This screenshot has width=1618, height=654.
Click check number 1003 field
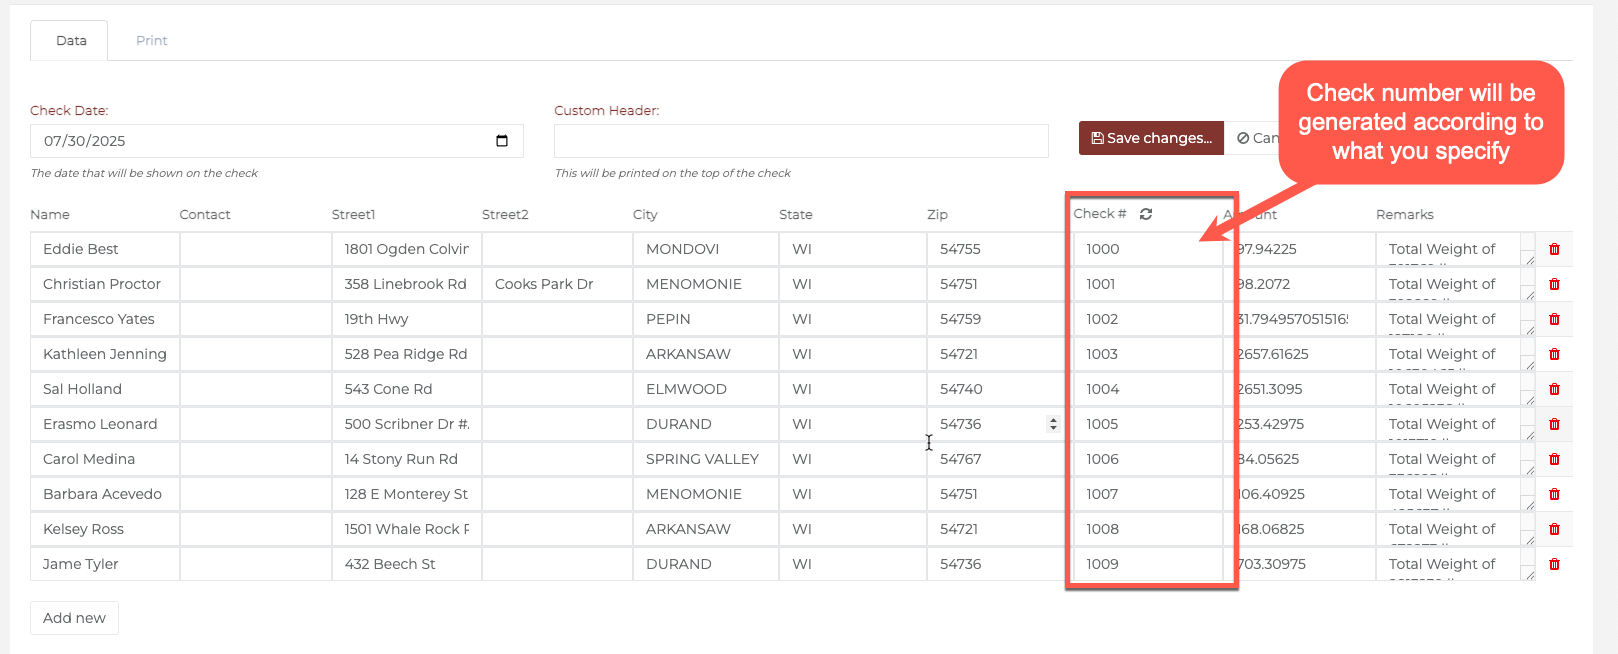[1148, 354]
